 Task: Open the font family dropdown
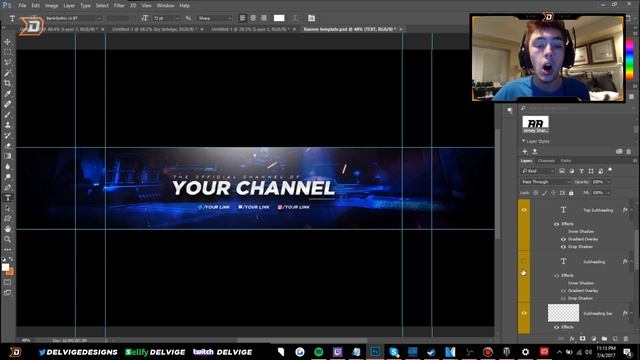73,18
